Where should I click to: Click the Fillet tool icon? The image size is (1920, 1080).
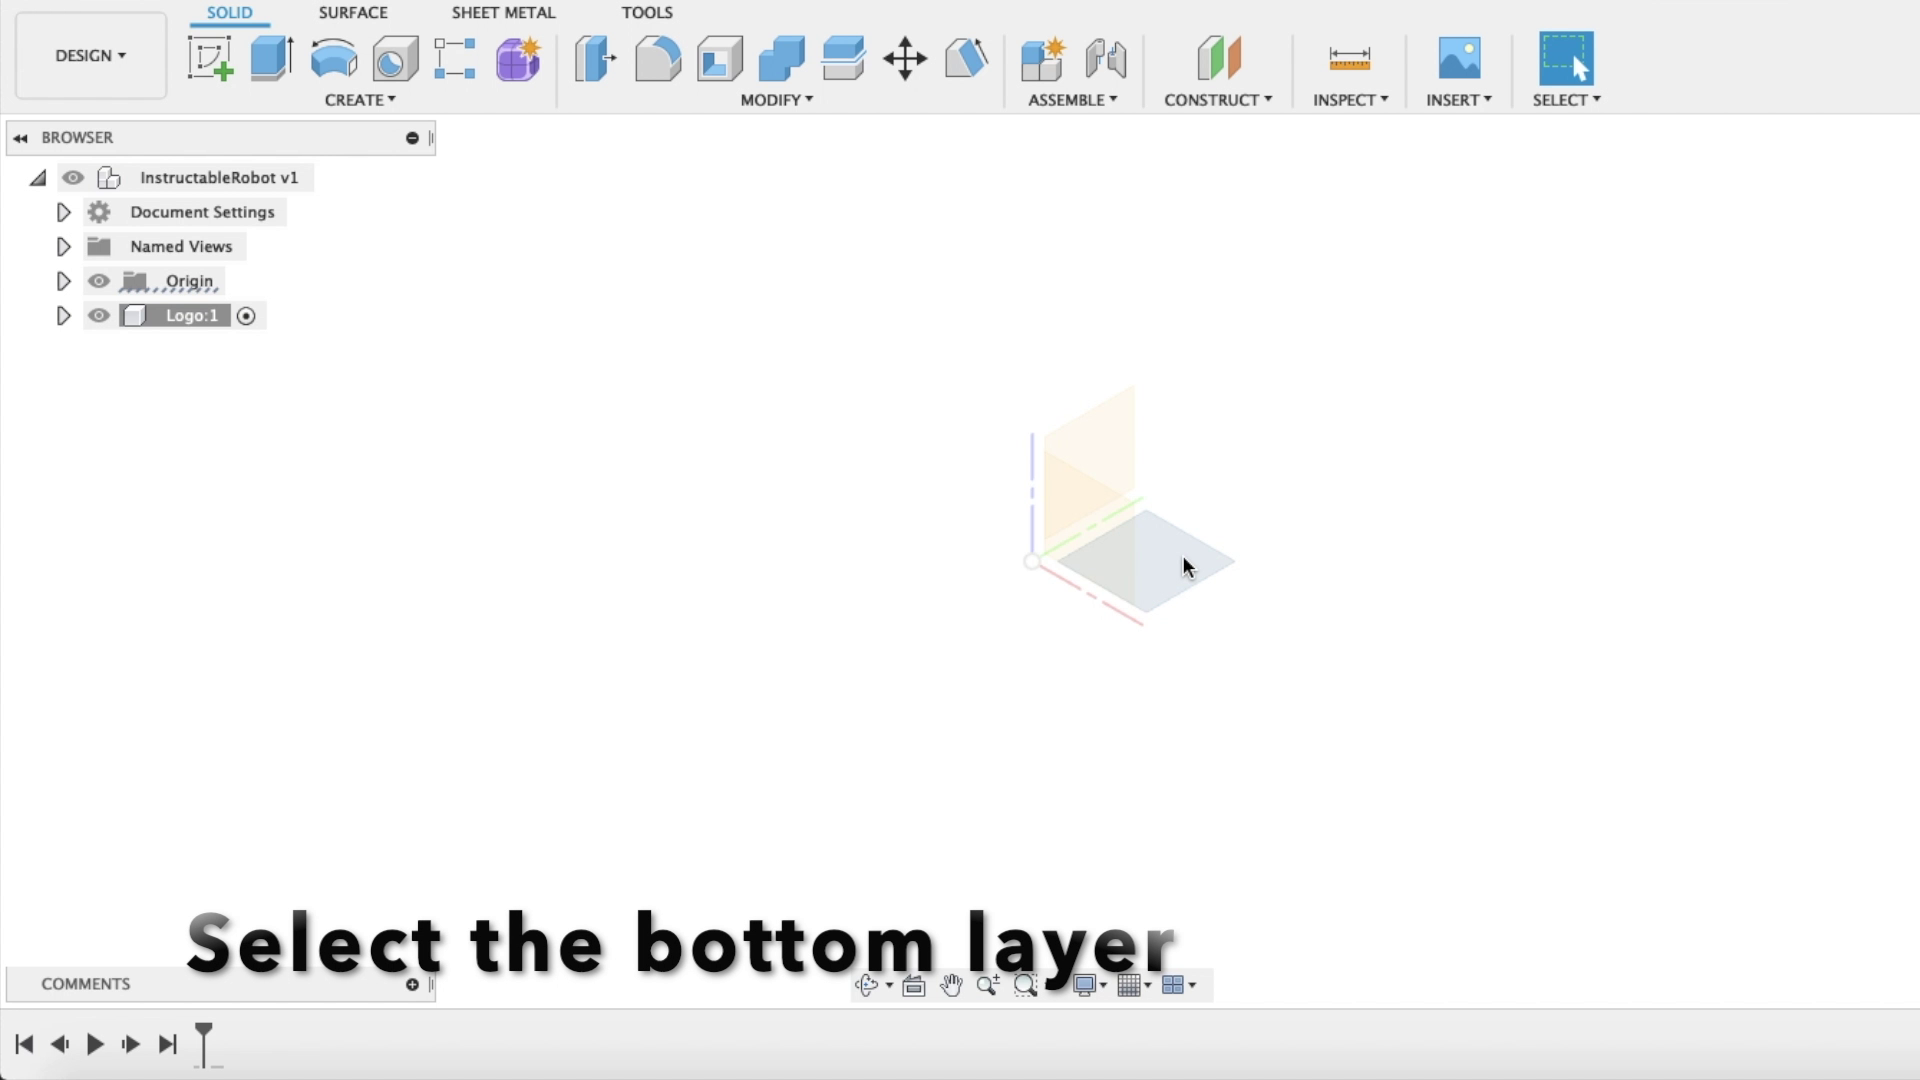(657, 58)
